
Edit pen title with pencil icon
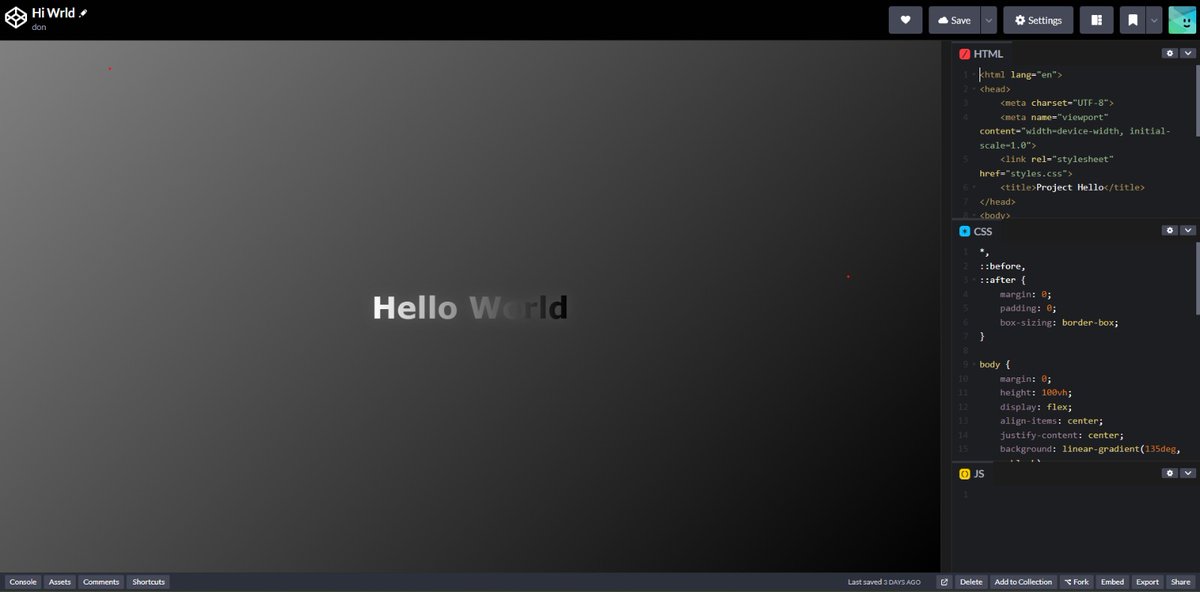click(84, 13)
